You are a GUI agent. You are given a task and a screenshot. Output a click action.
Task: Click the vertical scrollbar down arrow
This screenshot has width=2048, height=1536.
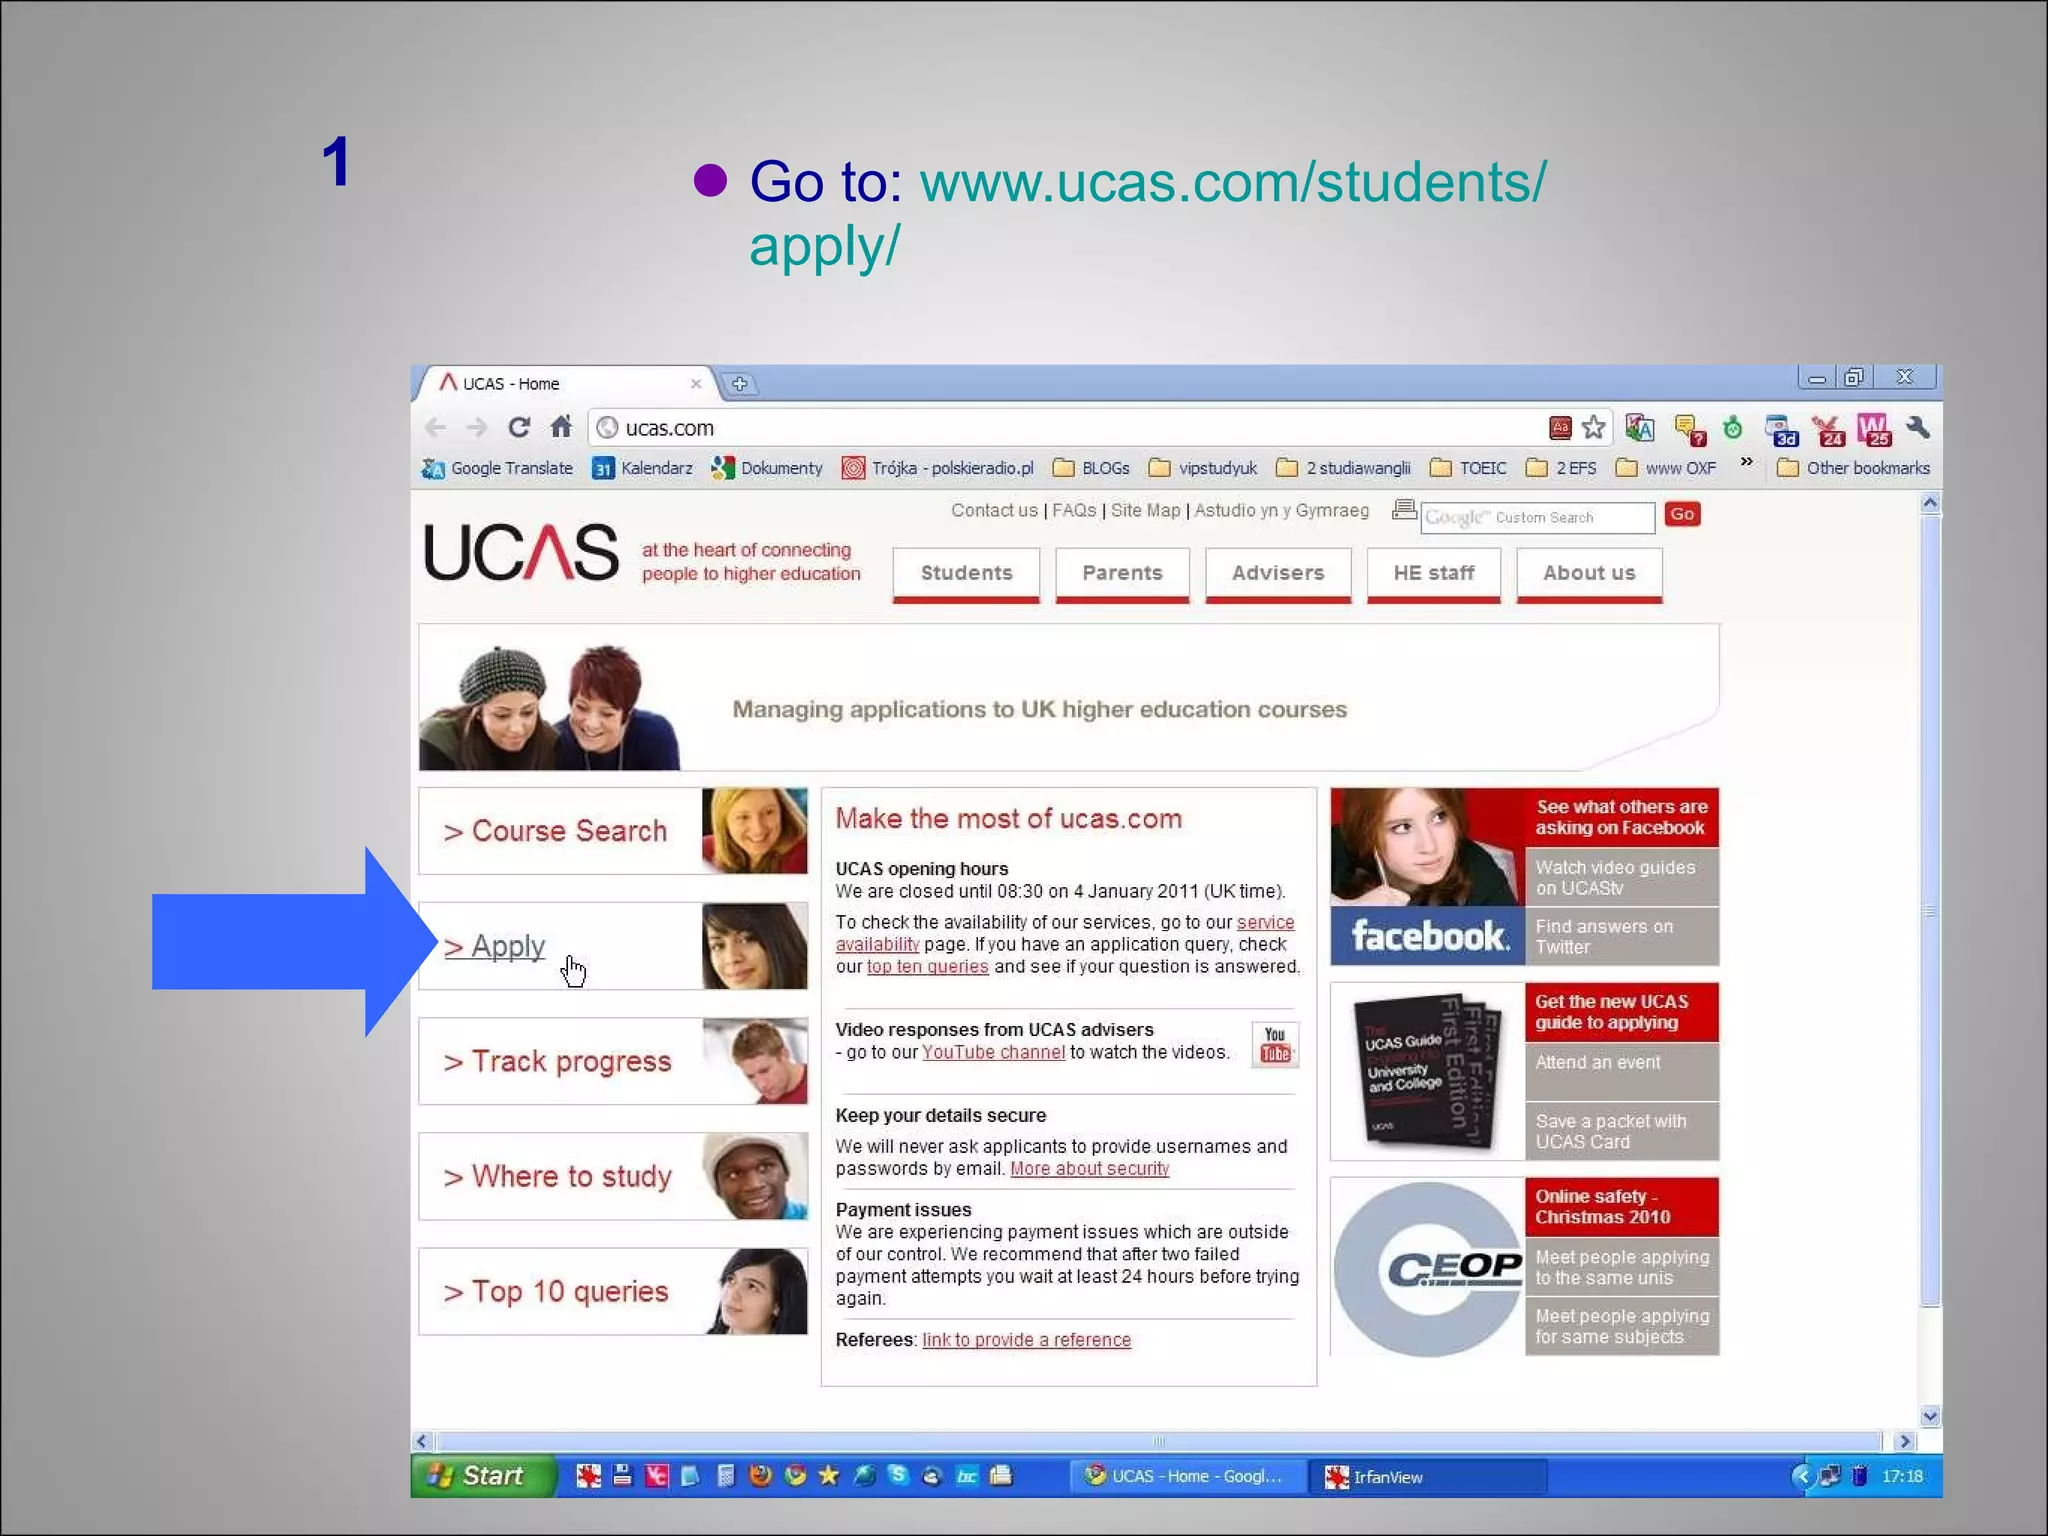1931,1416
